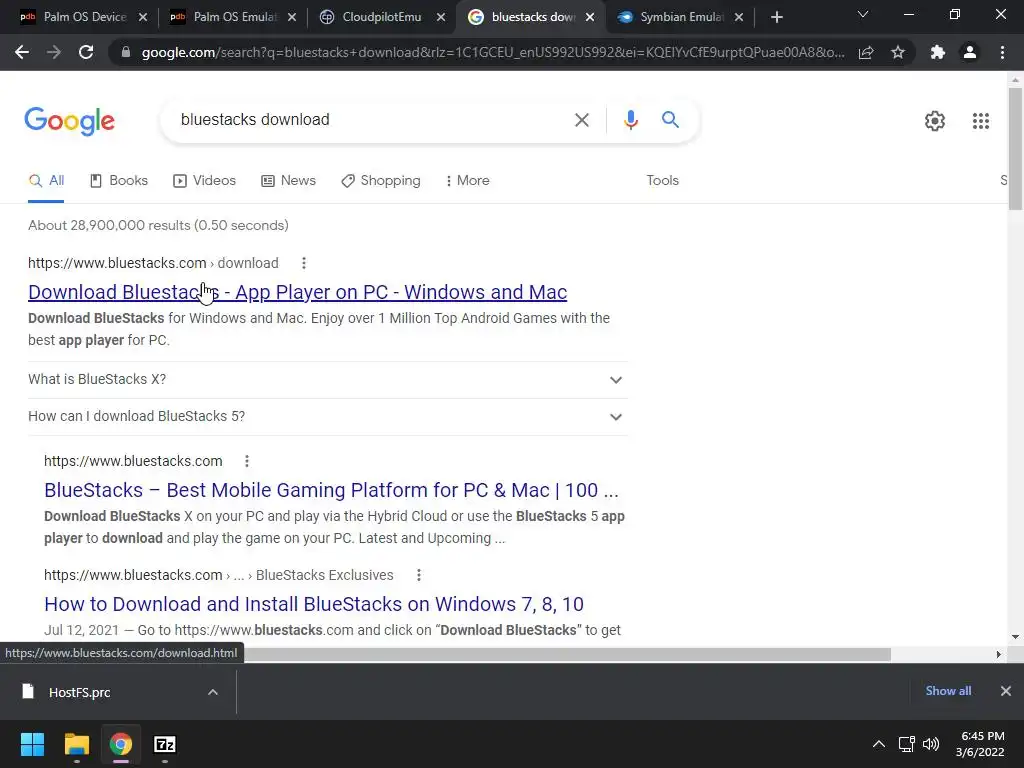
Task: Select the Books search filter
Action: pyautogui.click(x=119, y=181)
